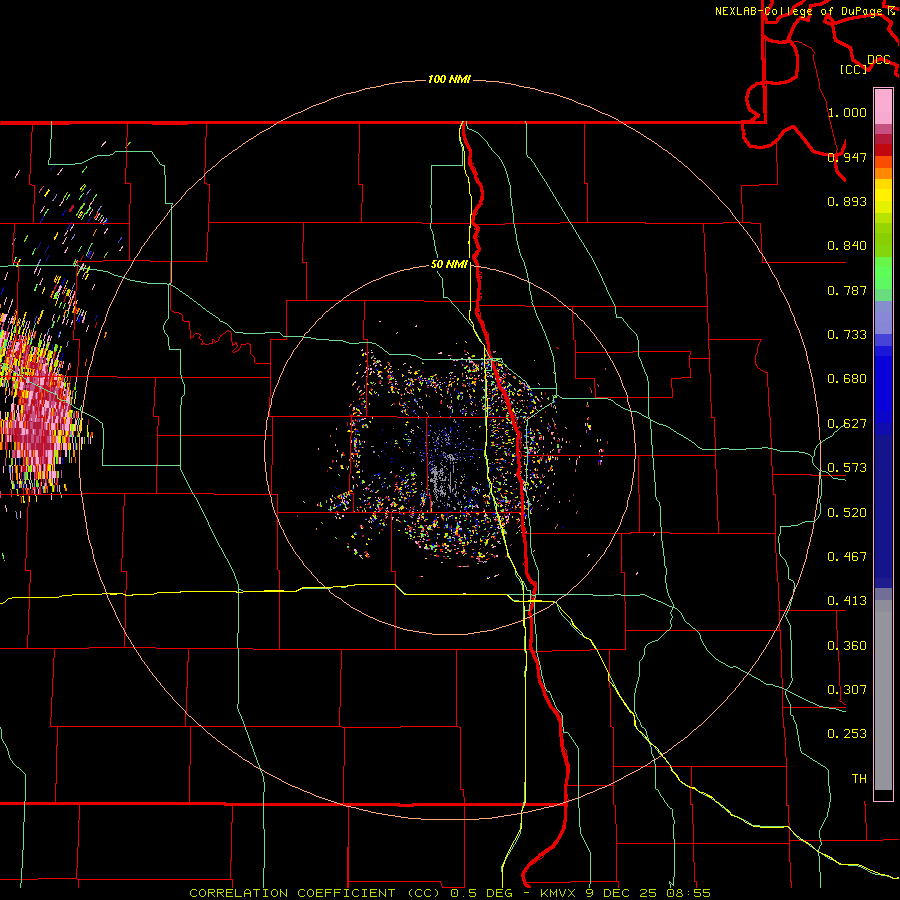
Task: Select the 0.733 scale value
Action: tap(847, 335)
